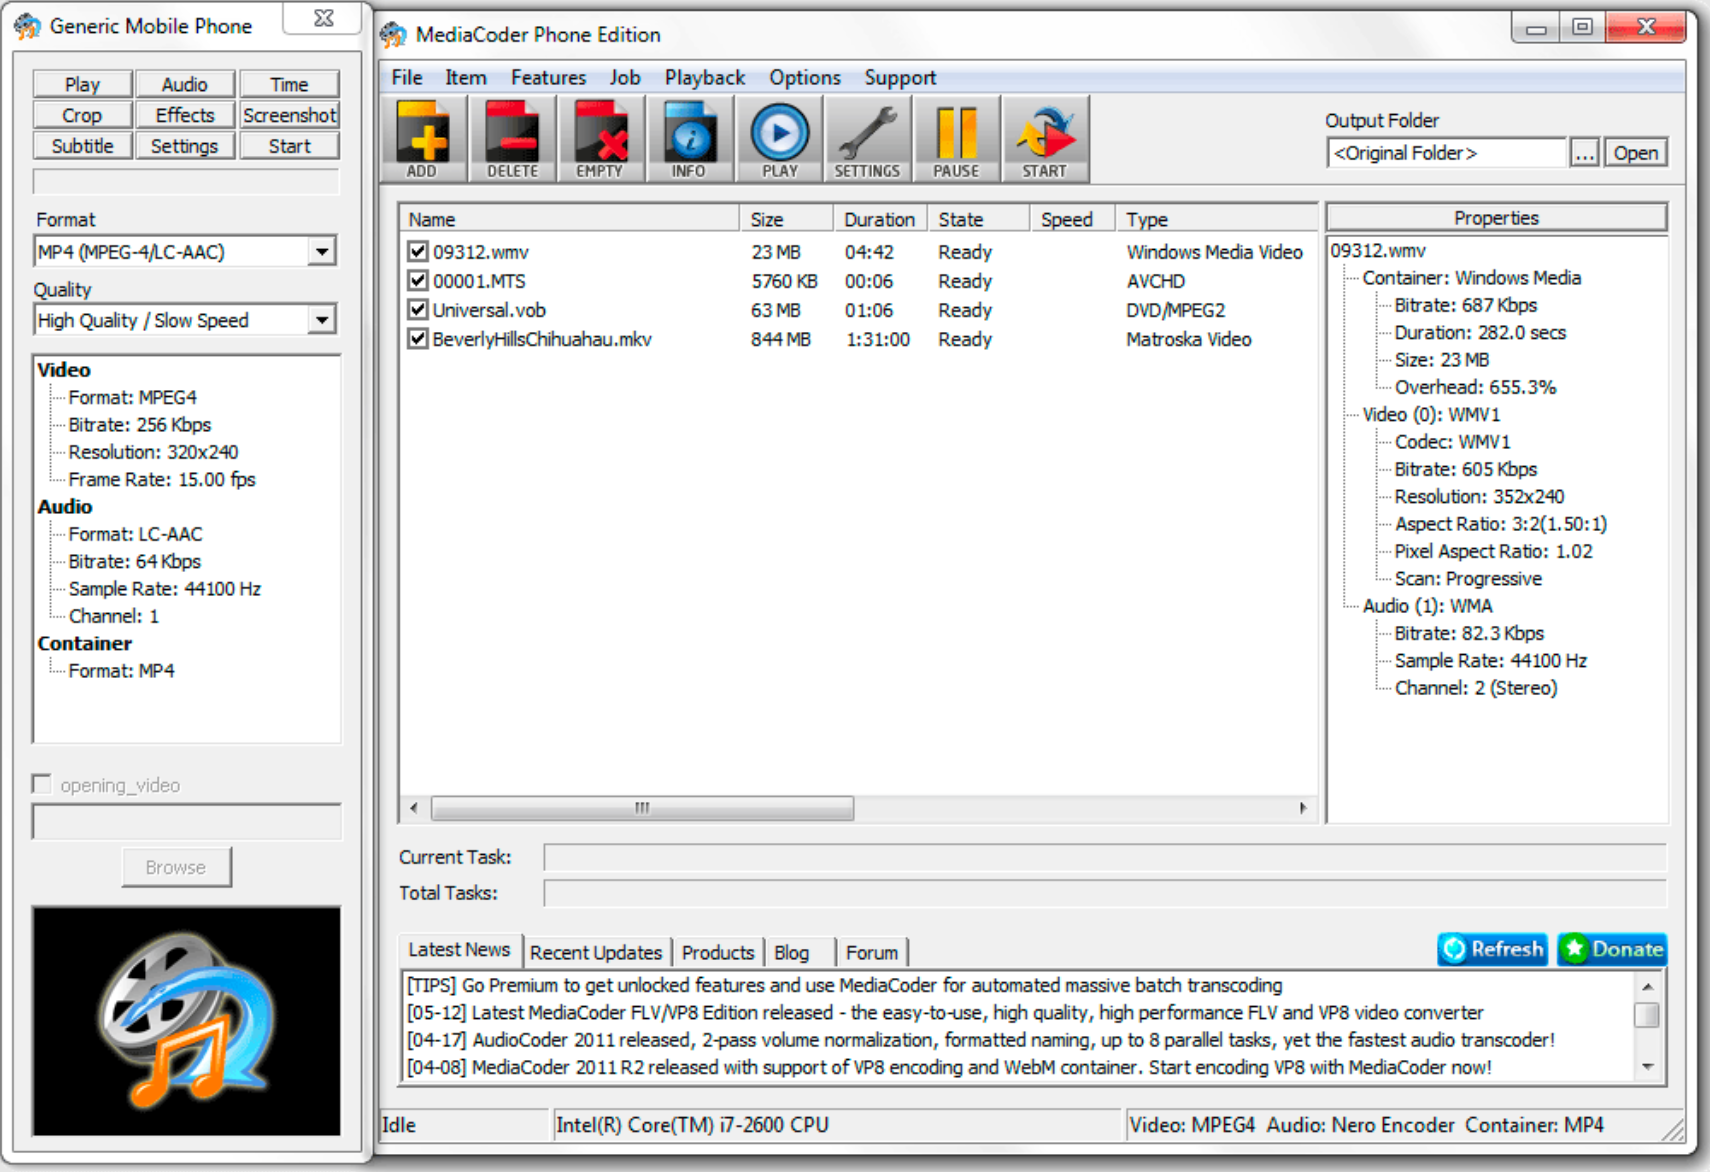This screenshot has height=1172, width=1710.
Task: Open SETTINGS using the wrench icon
Action: coord(866,138)
